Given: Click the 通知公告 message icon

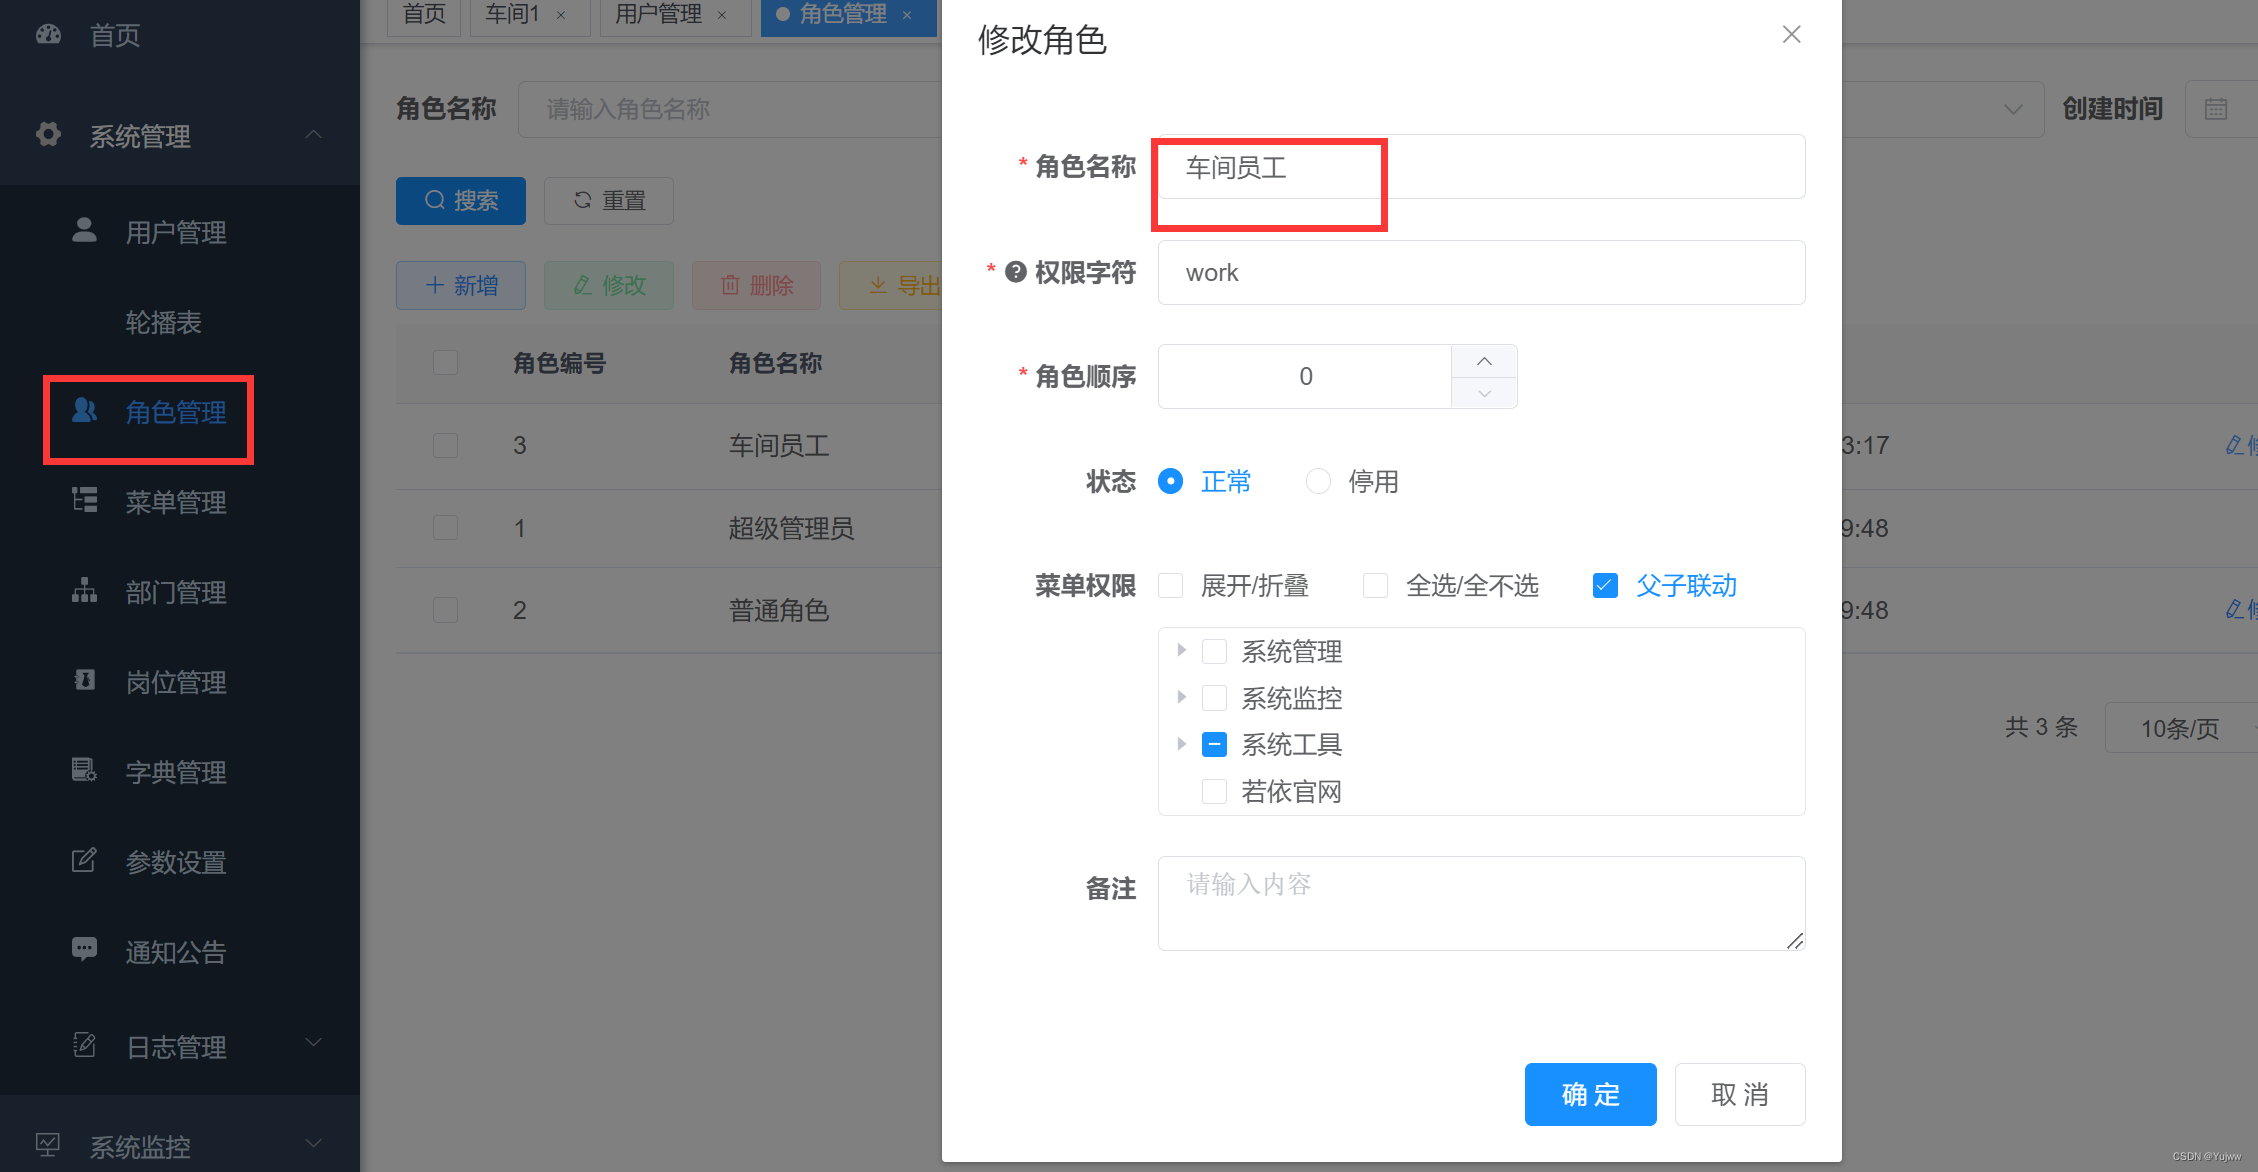Looking at the screenshot, I should click(84, 949).
